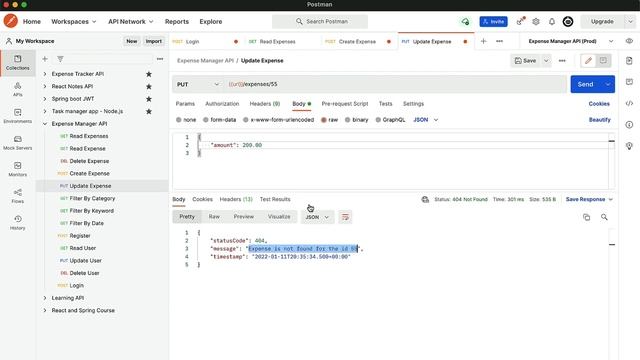Select the none body radio option
The image size is (640, 360).
[179, 120]
